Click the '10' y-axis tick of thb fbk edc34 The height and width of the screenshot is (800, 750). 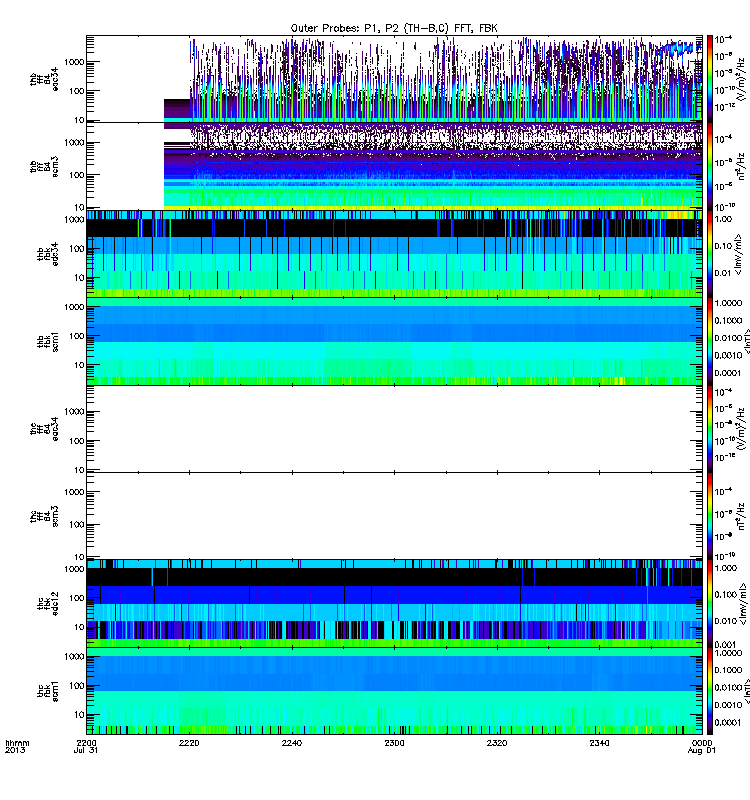[80, 278]
